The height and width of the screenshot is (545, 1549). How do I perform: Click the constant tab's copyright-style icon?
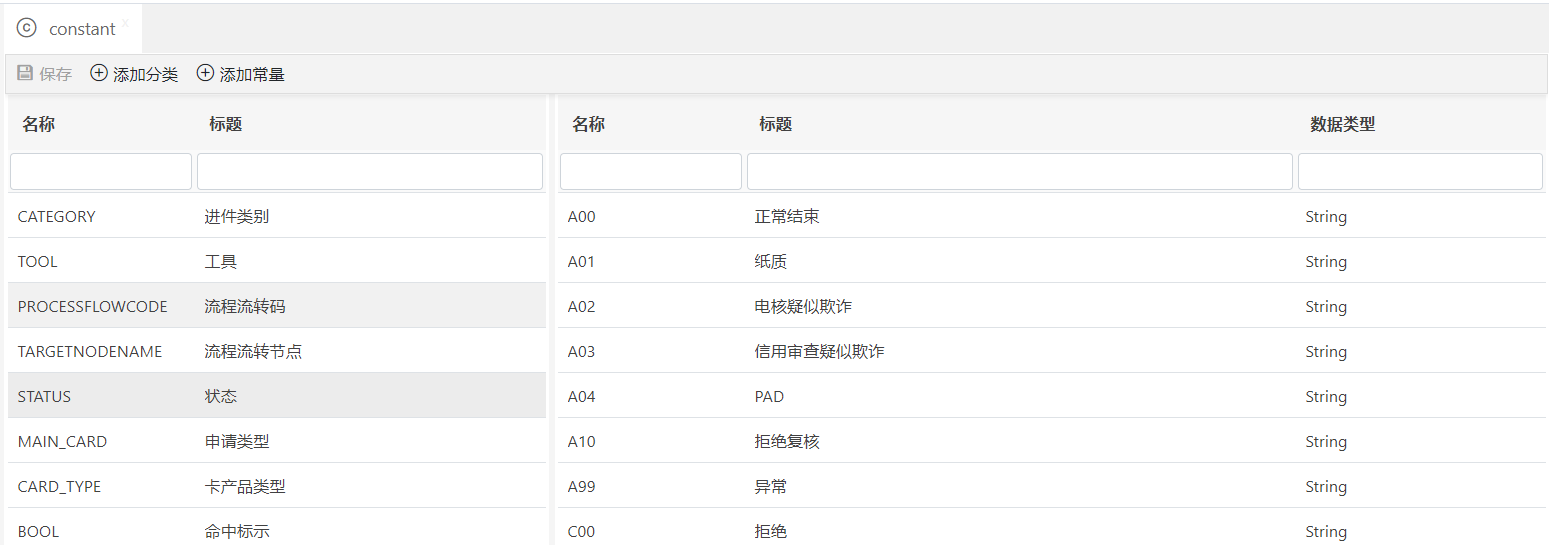27,28
